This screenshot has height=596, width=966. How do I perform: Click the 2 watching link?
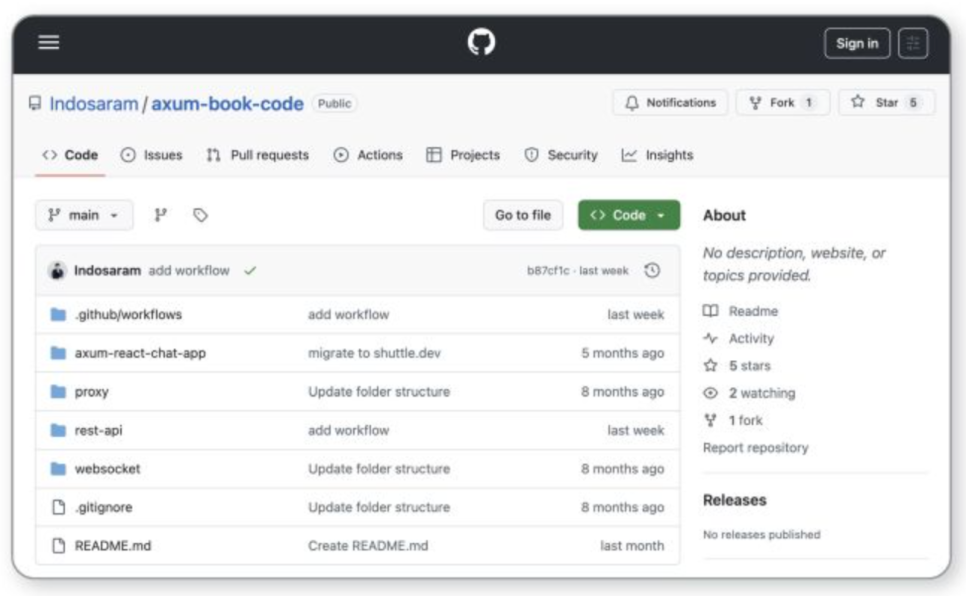(x=762, y=393)
